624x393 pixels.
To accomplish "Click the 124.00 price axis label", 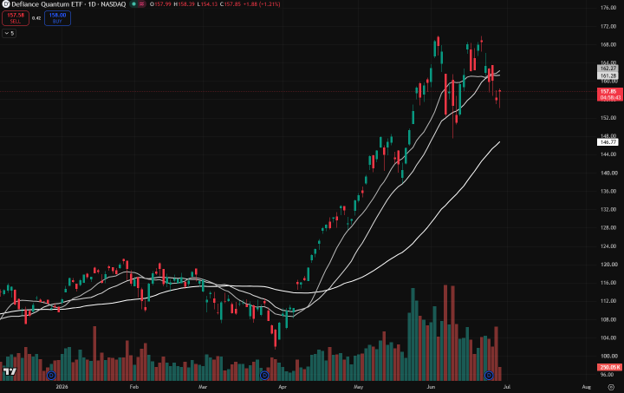I will point(608,246).
